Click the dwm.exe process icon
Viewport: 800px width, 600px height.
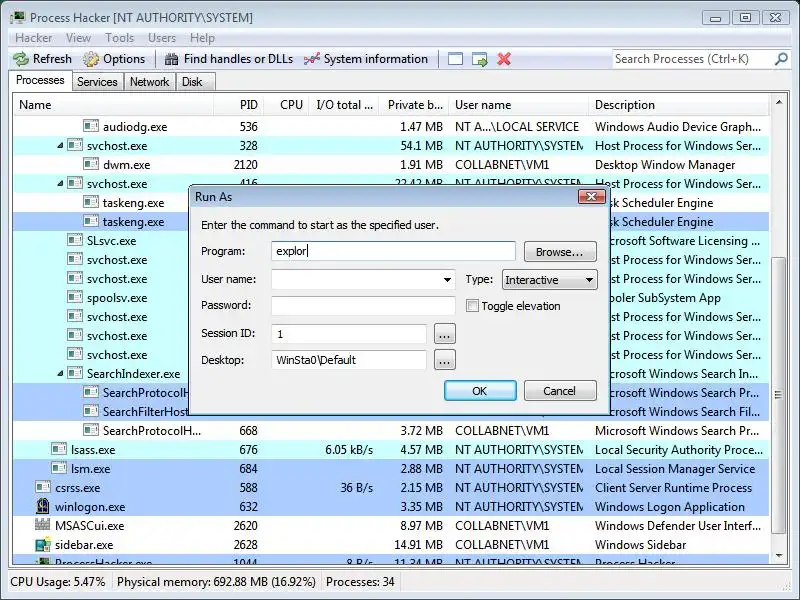tap(91, 164)
